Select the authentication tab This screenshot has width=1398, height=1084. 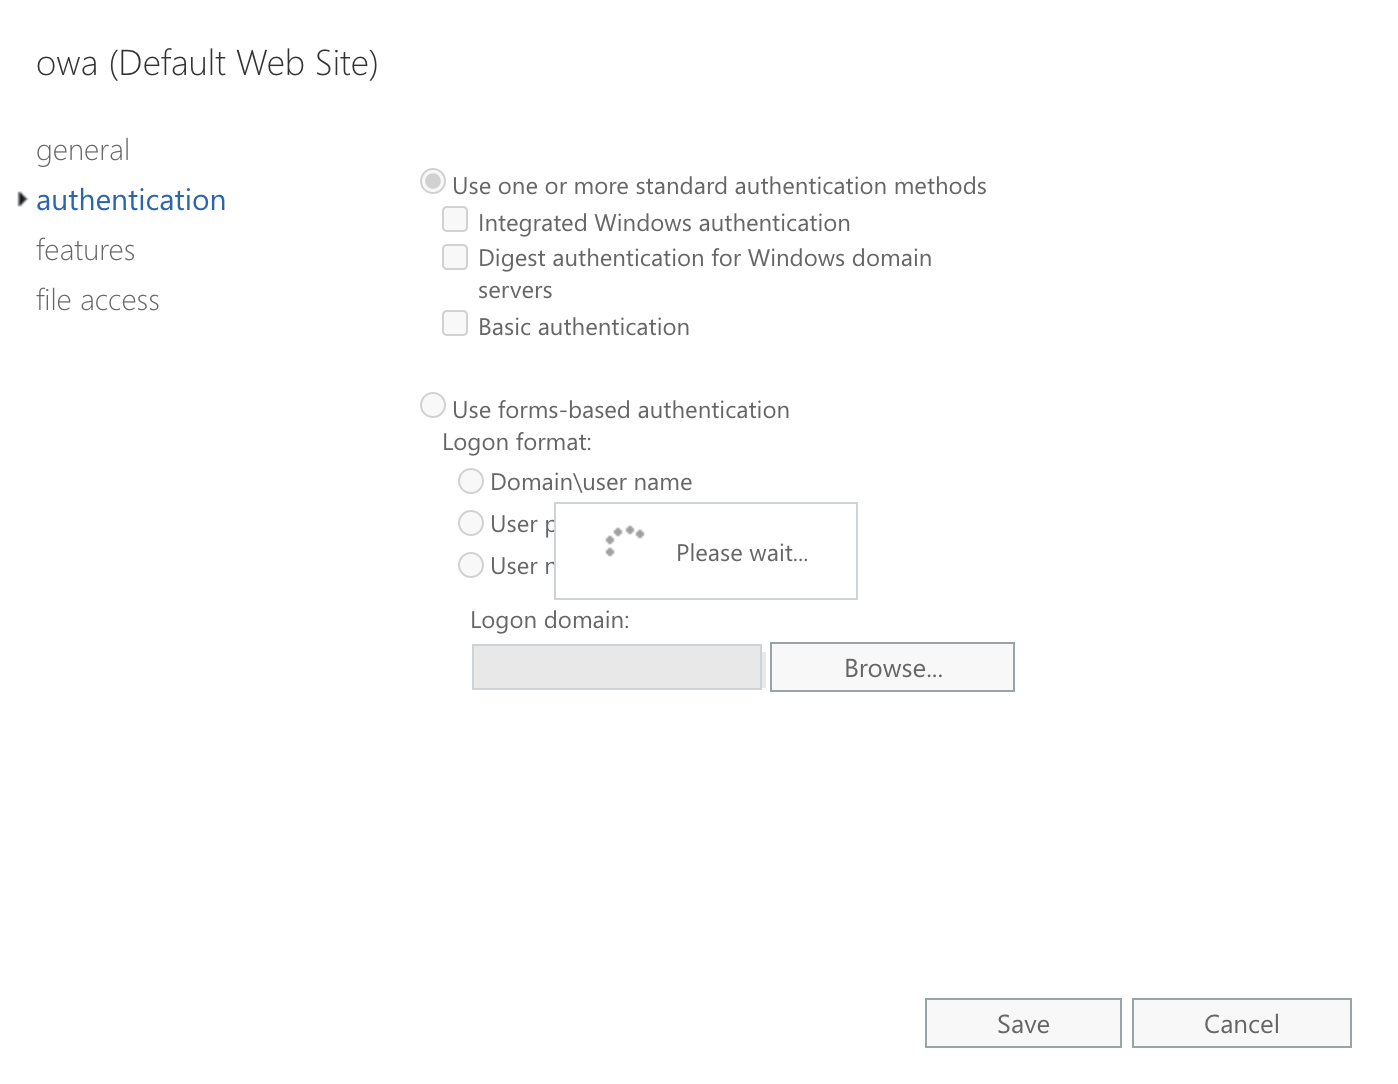(x=131, y=200)
